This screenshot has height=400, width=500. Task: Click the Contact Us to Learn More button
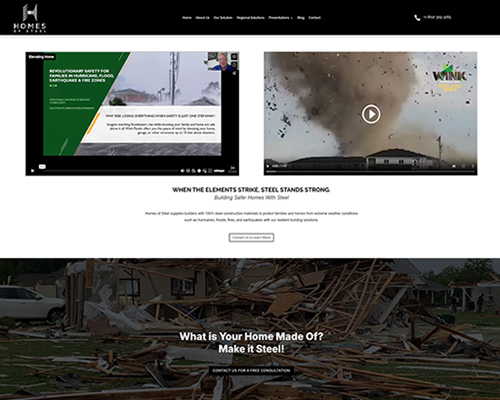(x=251, y=238)
